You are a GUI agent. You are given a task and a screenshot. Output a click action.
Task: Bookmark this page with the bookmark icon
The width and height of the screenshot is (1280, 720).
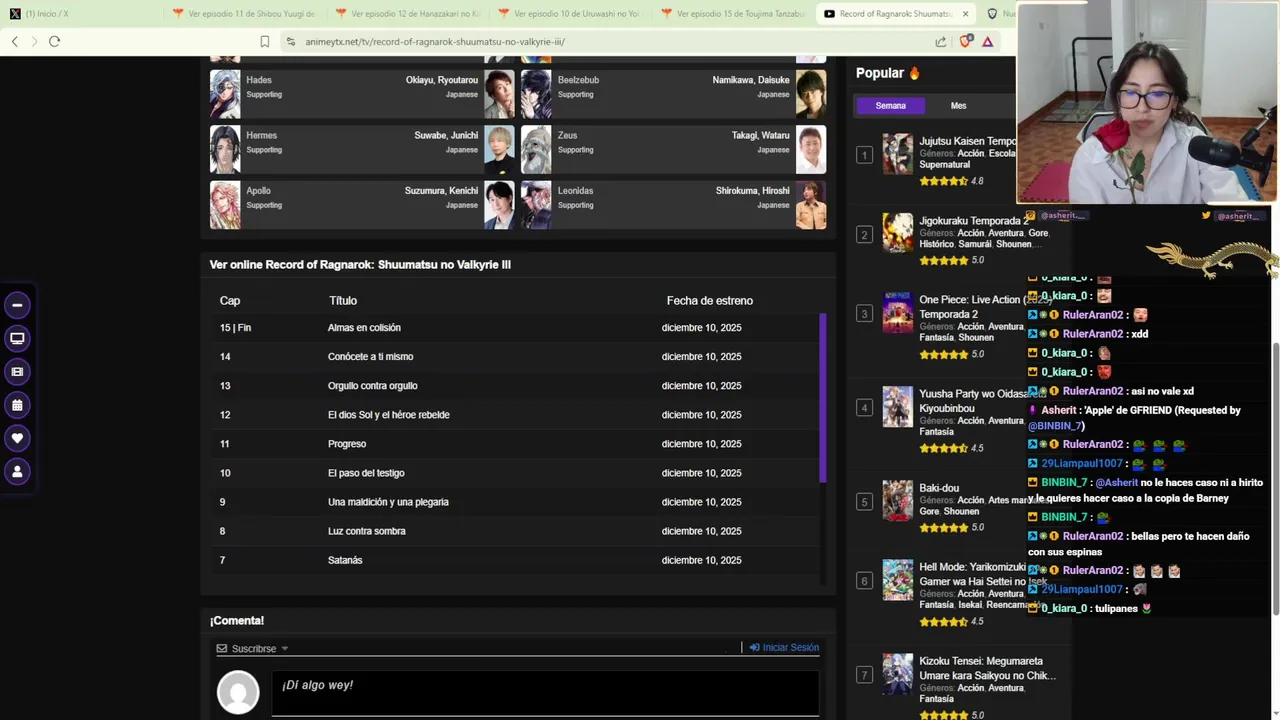pos(264,41)
